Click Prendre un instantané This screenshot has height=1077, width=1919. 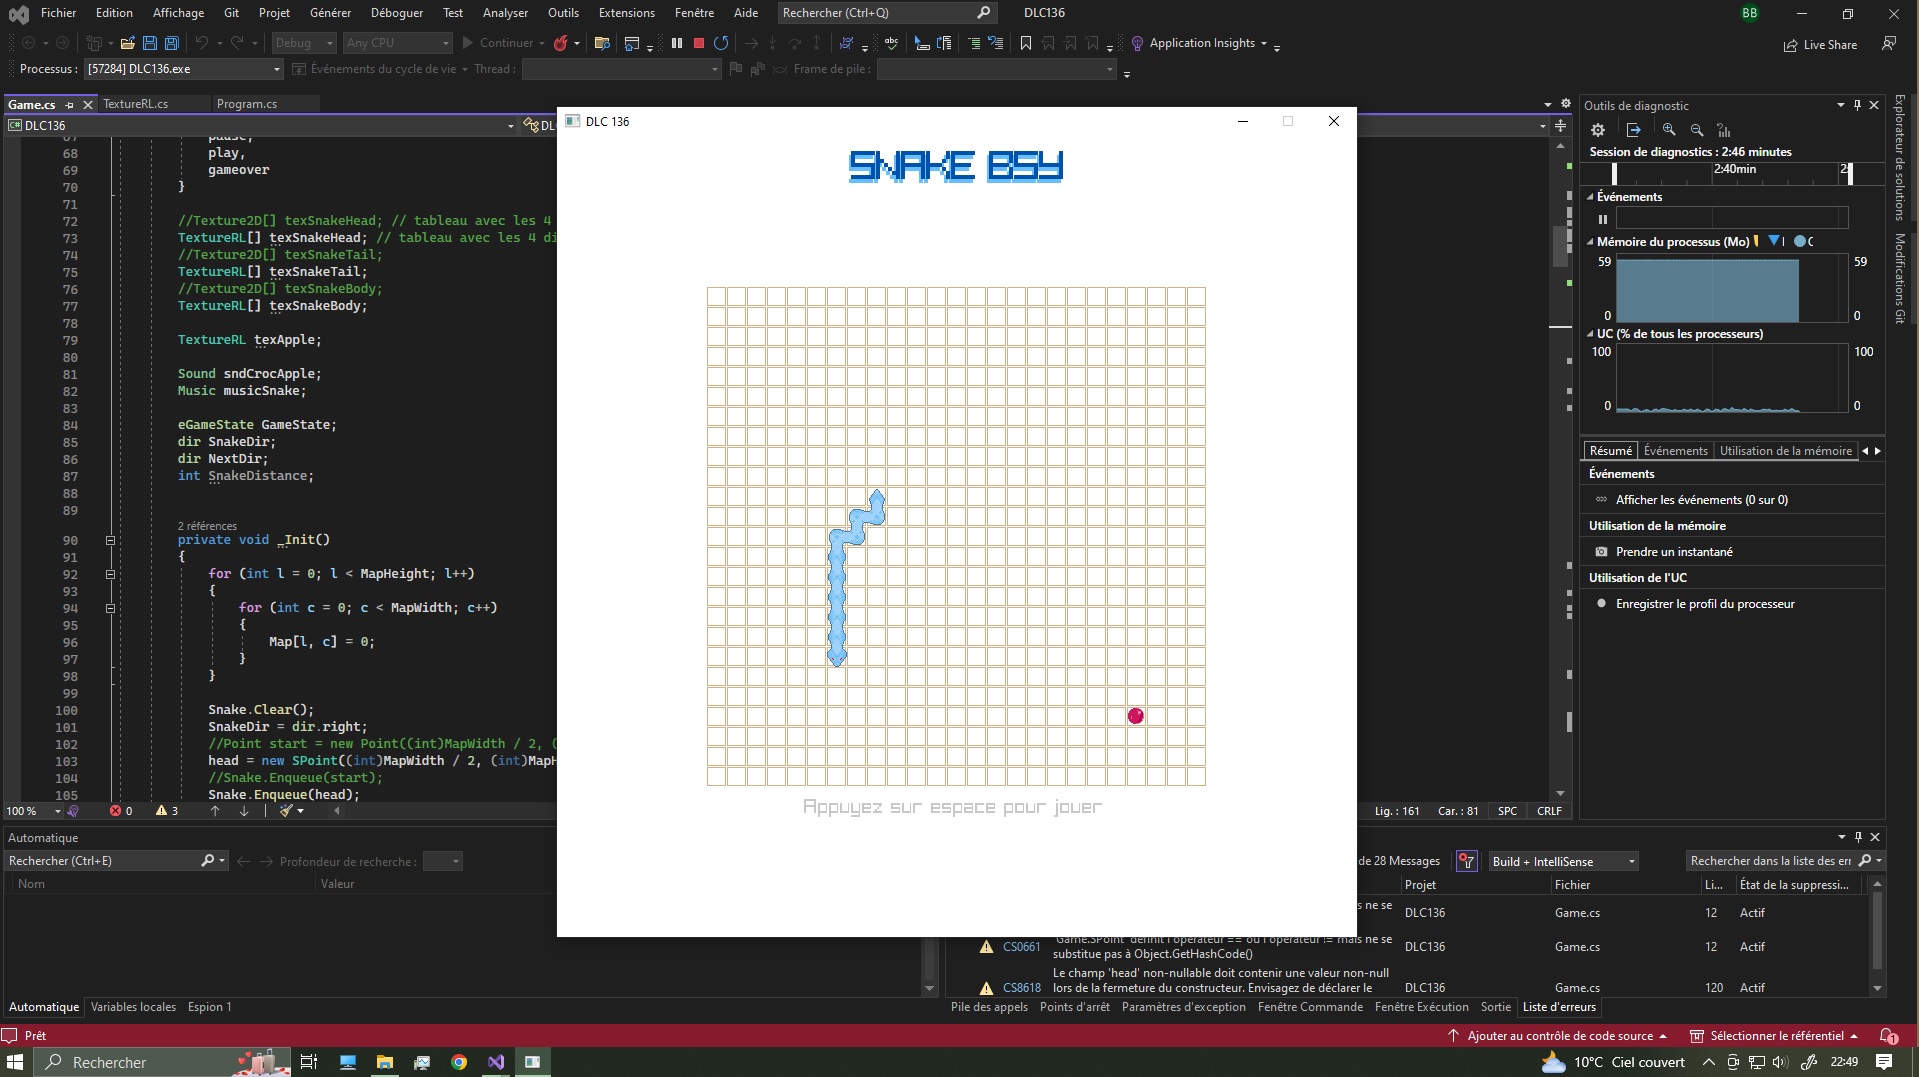[1674, 552]
